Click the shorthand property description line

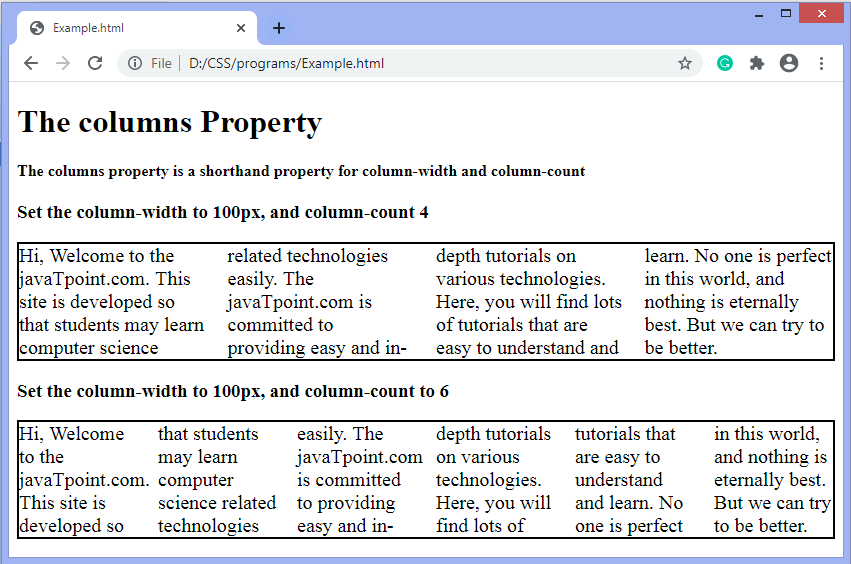pyautogui.click(x=301, y=172)
